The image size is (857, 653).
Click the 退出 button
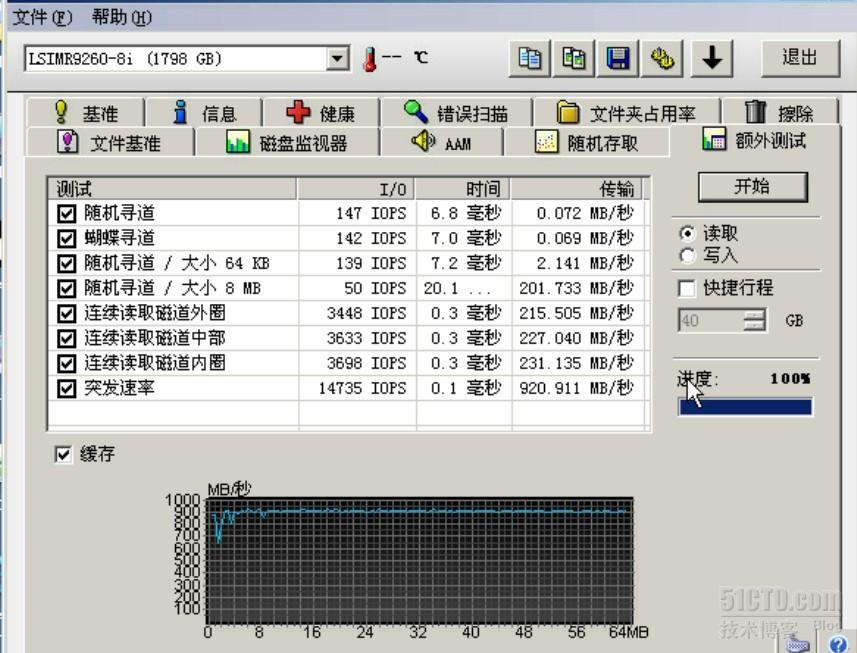pyautogui.click(x=800, y=58)
